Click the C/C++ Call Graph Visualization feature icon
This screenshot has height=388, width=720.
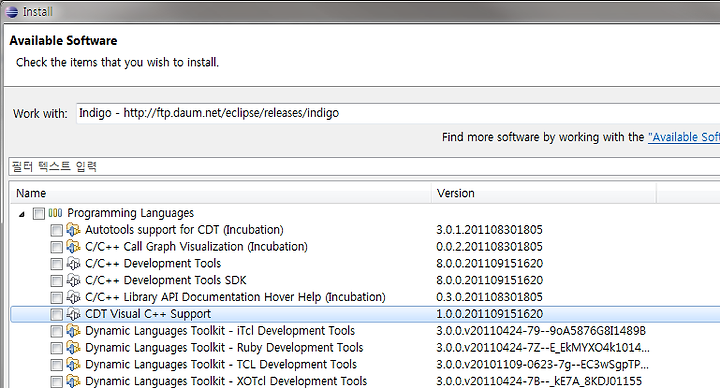pyautogui.click(x=73, y=247)
